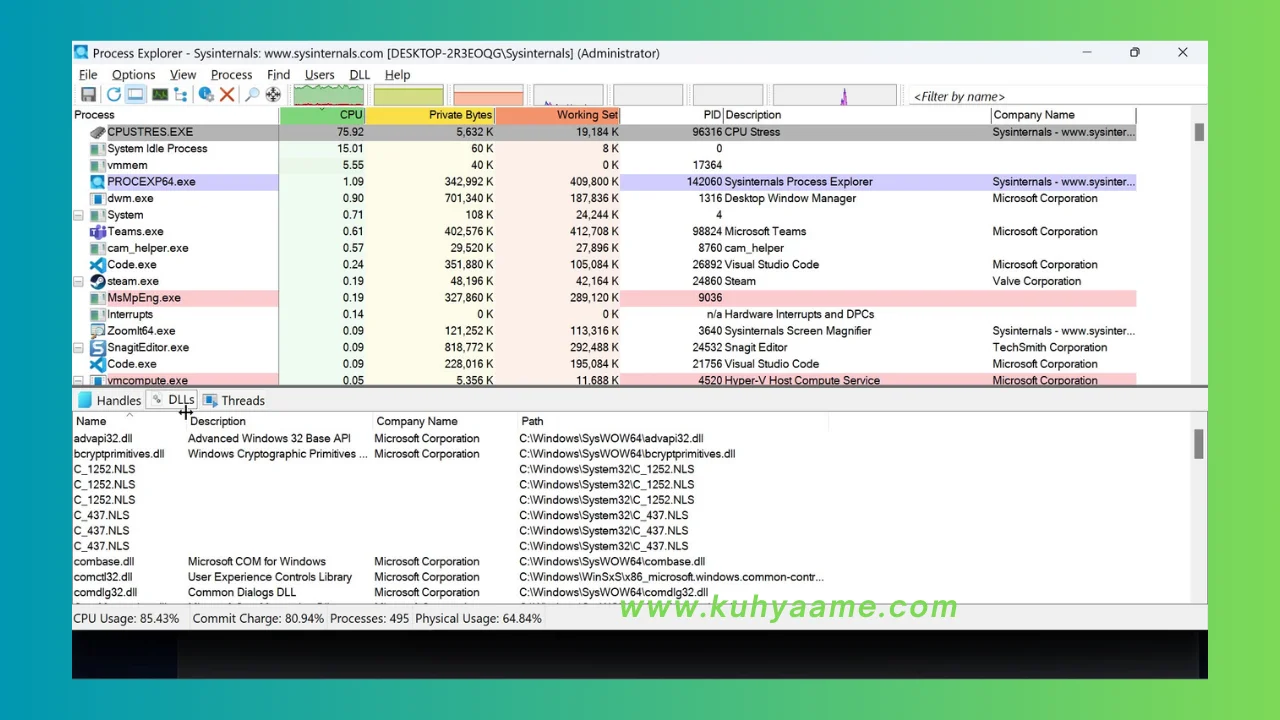This screenshot has height=720, width=1280.
Task: Collapse the System process tree node
Action: (x=78, y=215)
